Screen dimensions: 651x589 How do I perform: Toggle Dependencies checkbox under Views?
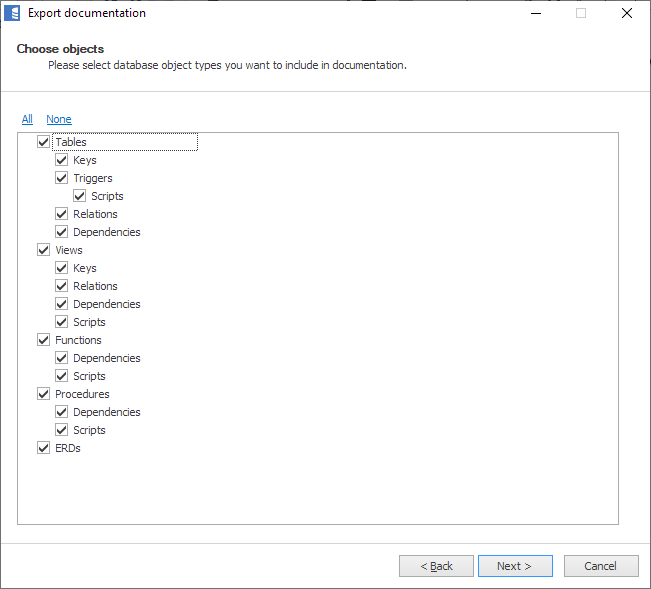61,304
